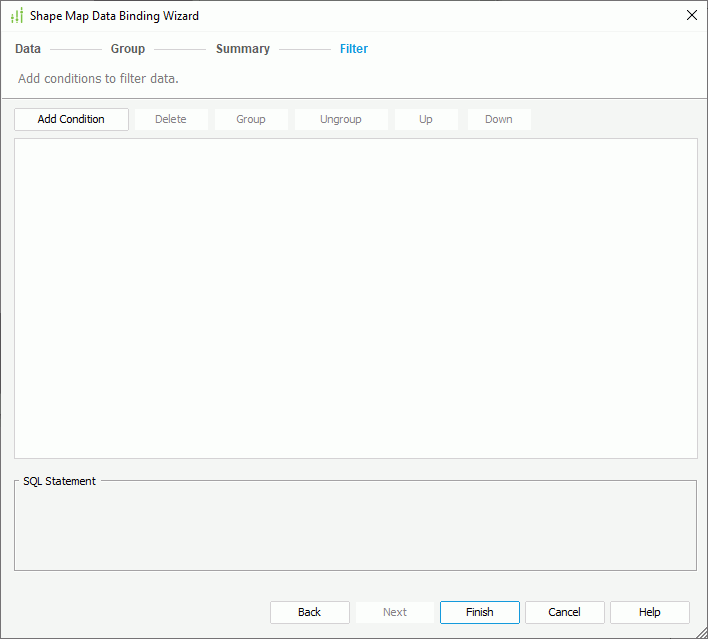
Task: Cancel the wizard
Action: click(565, 612)
